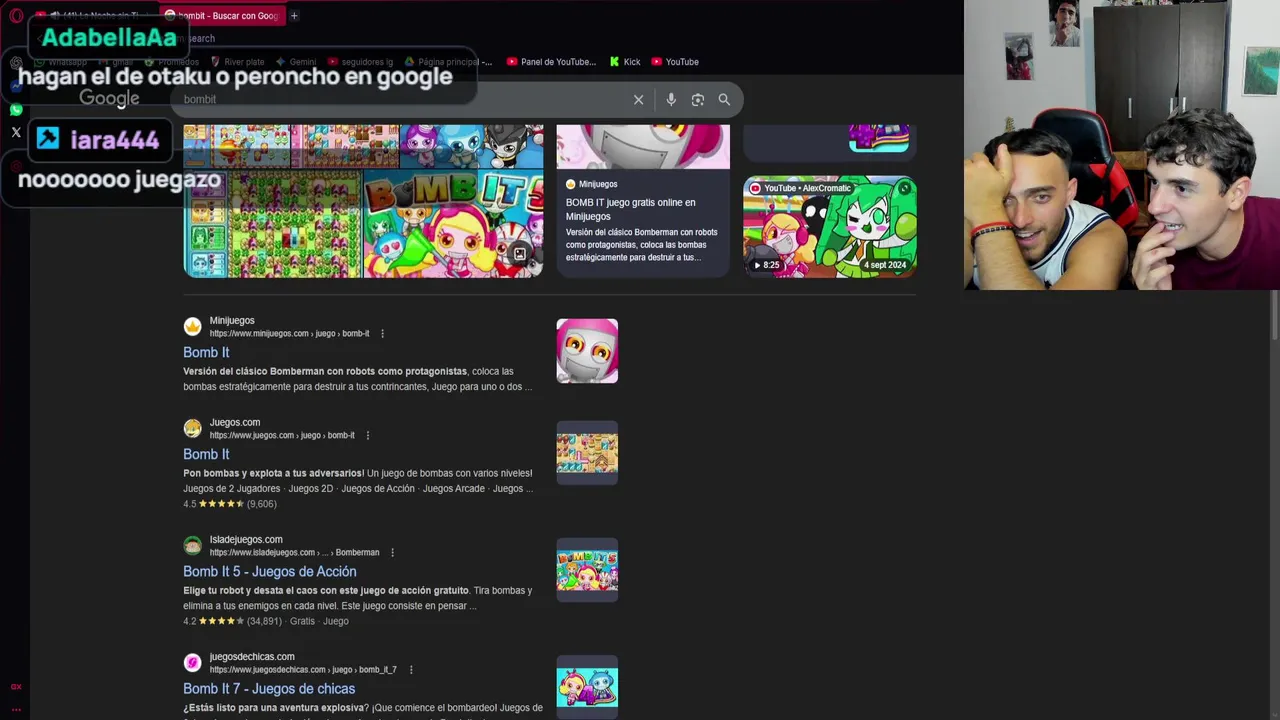Open more options for Juegos.com result

(368, 436)
